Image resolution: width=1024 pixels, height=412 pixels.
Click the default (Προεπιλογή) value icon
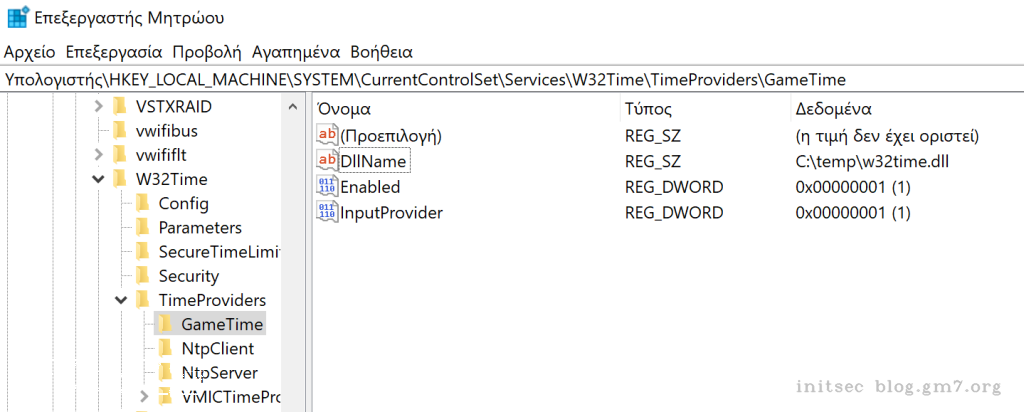(x=326, y=135)
